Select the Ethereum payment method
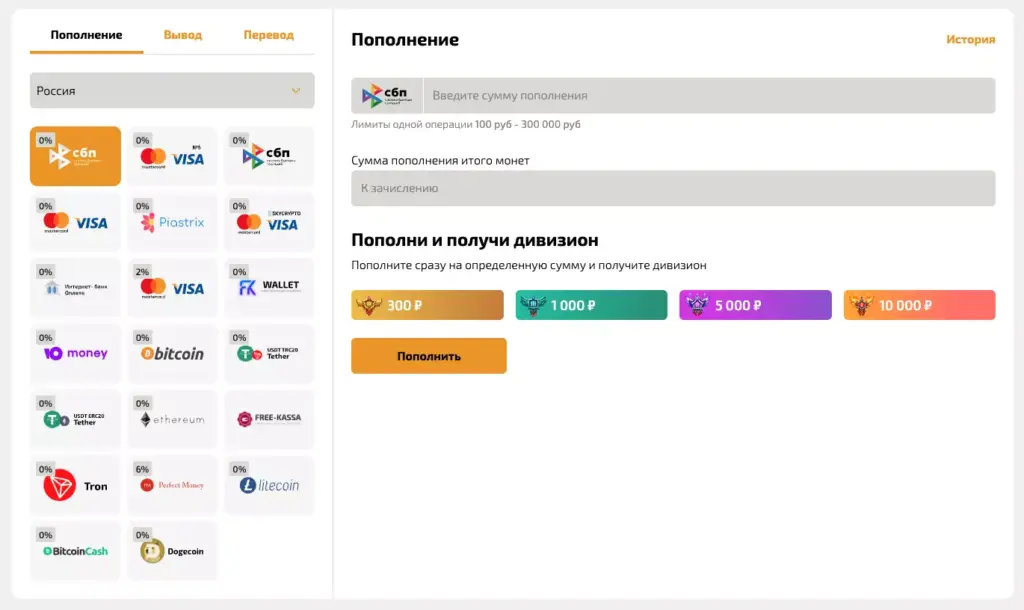Image resolution: width=1024 pixels, height=610 pixels. coord(172,418)
